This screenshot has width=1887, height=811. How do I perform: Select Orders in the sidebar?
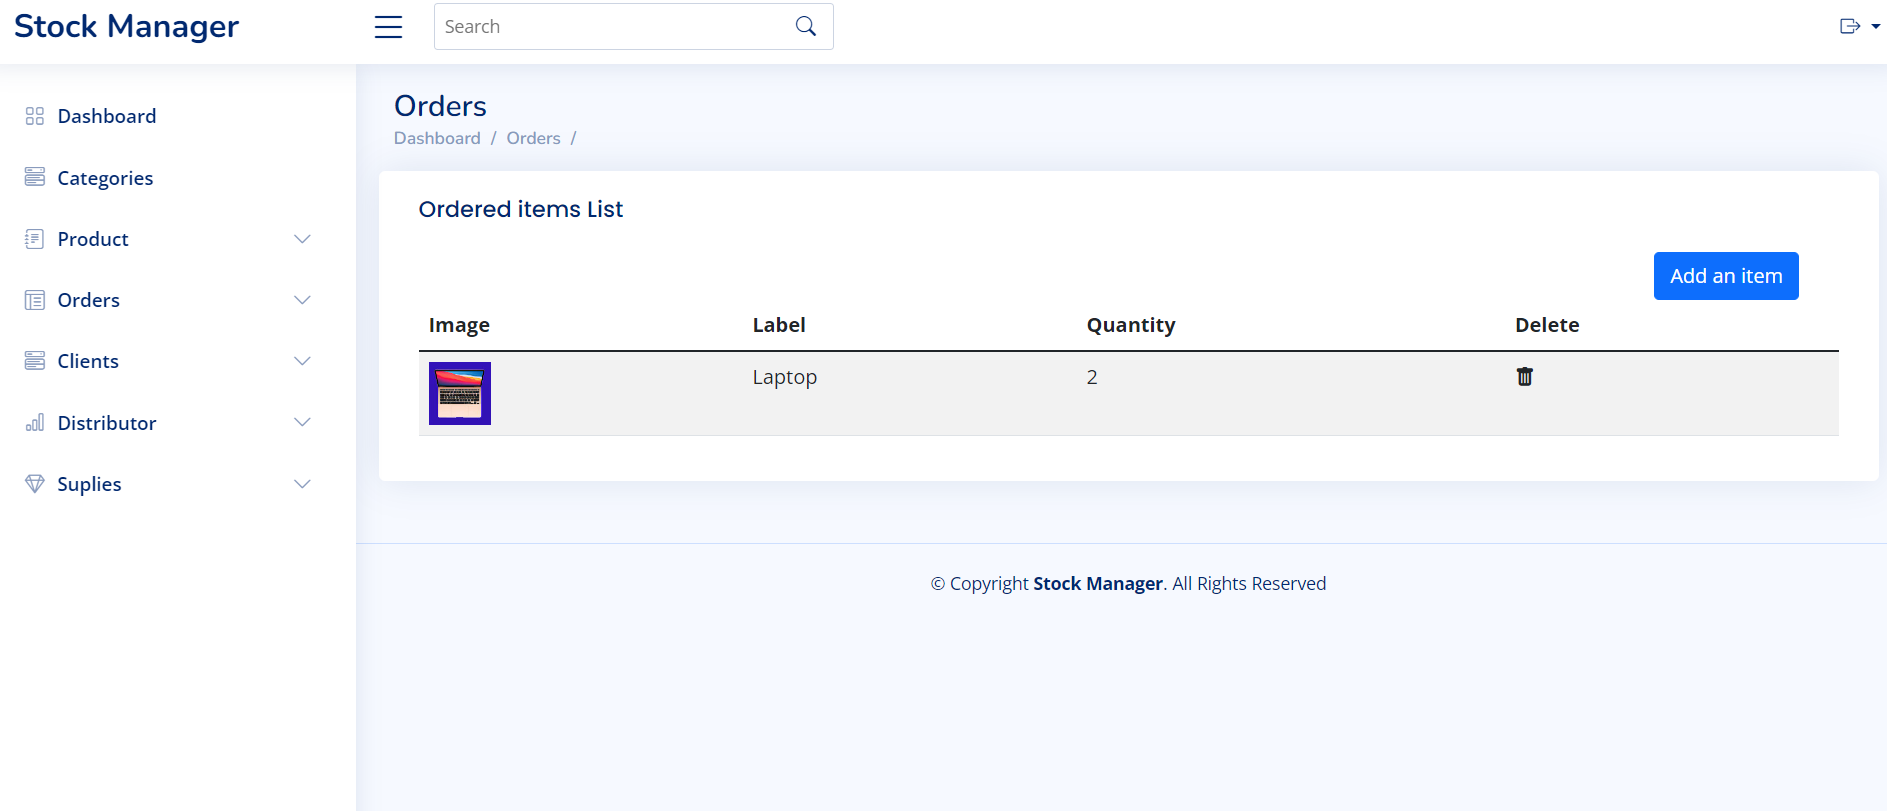pyautogui.click(x=89, y=300)
